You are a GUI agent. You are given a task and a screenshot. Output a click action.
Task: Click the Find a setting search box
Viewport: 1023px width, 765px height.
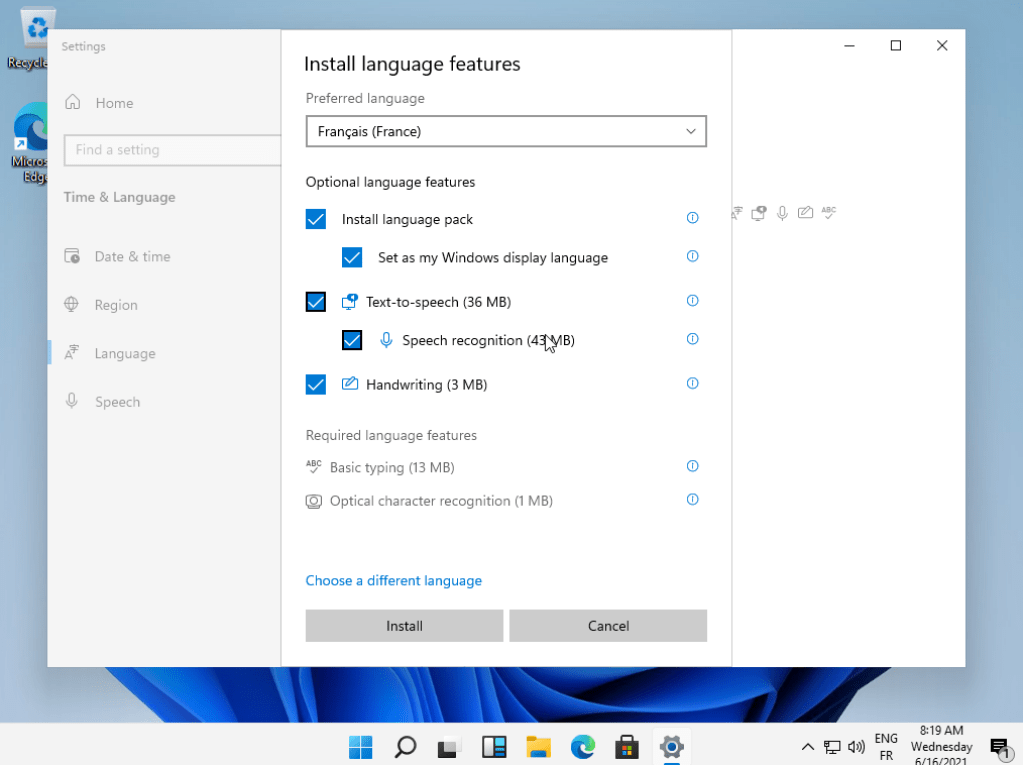[170, 150]
